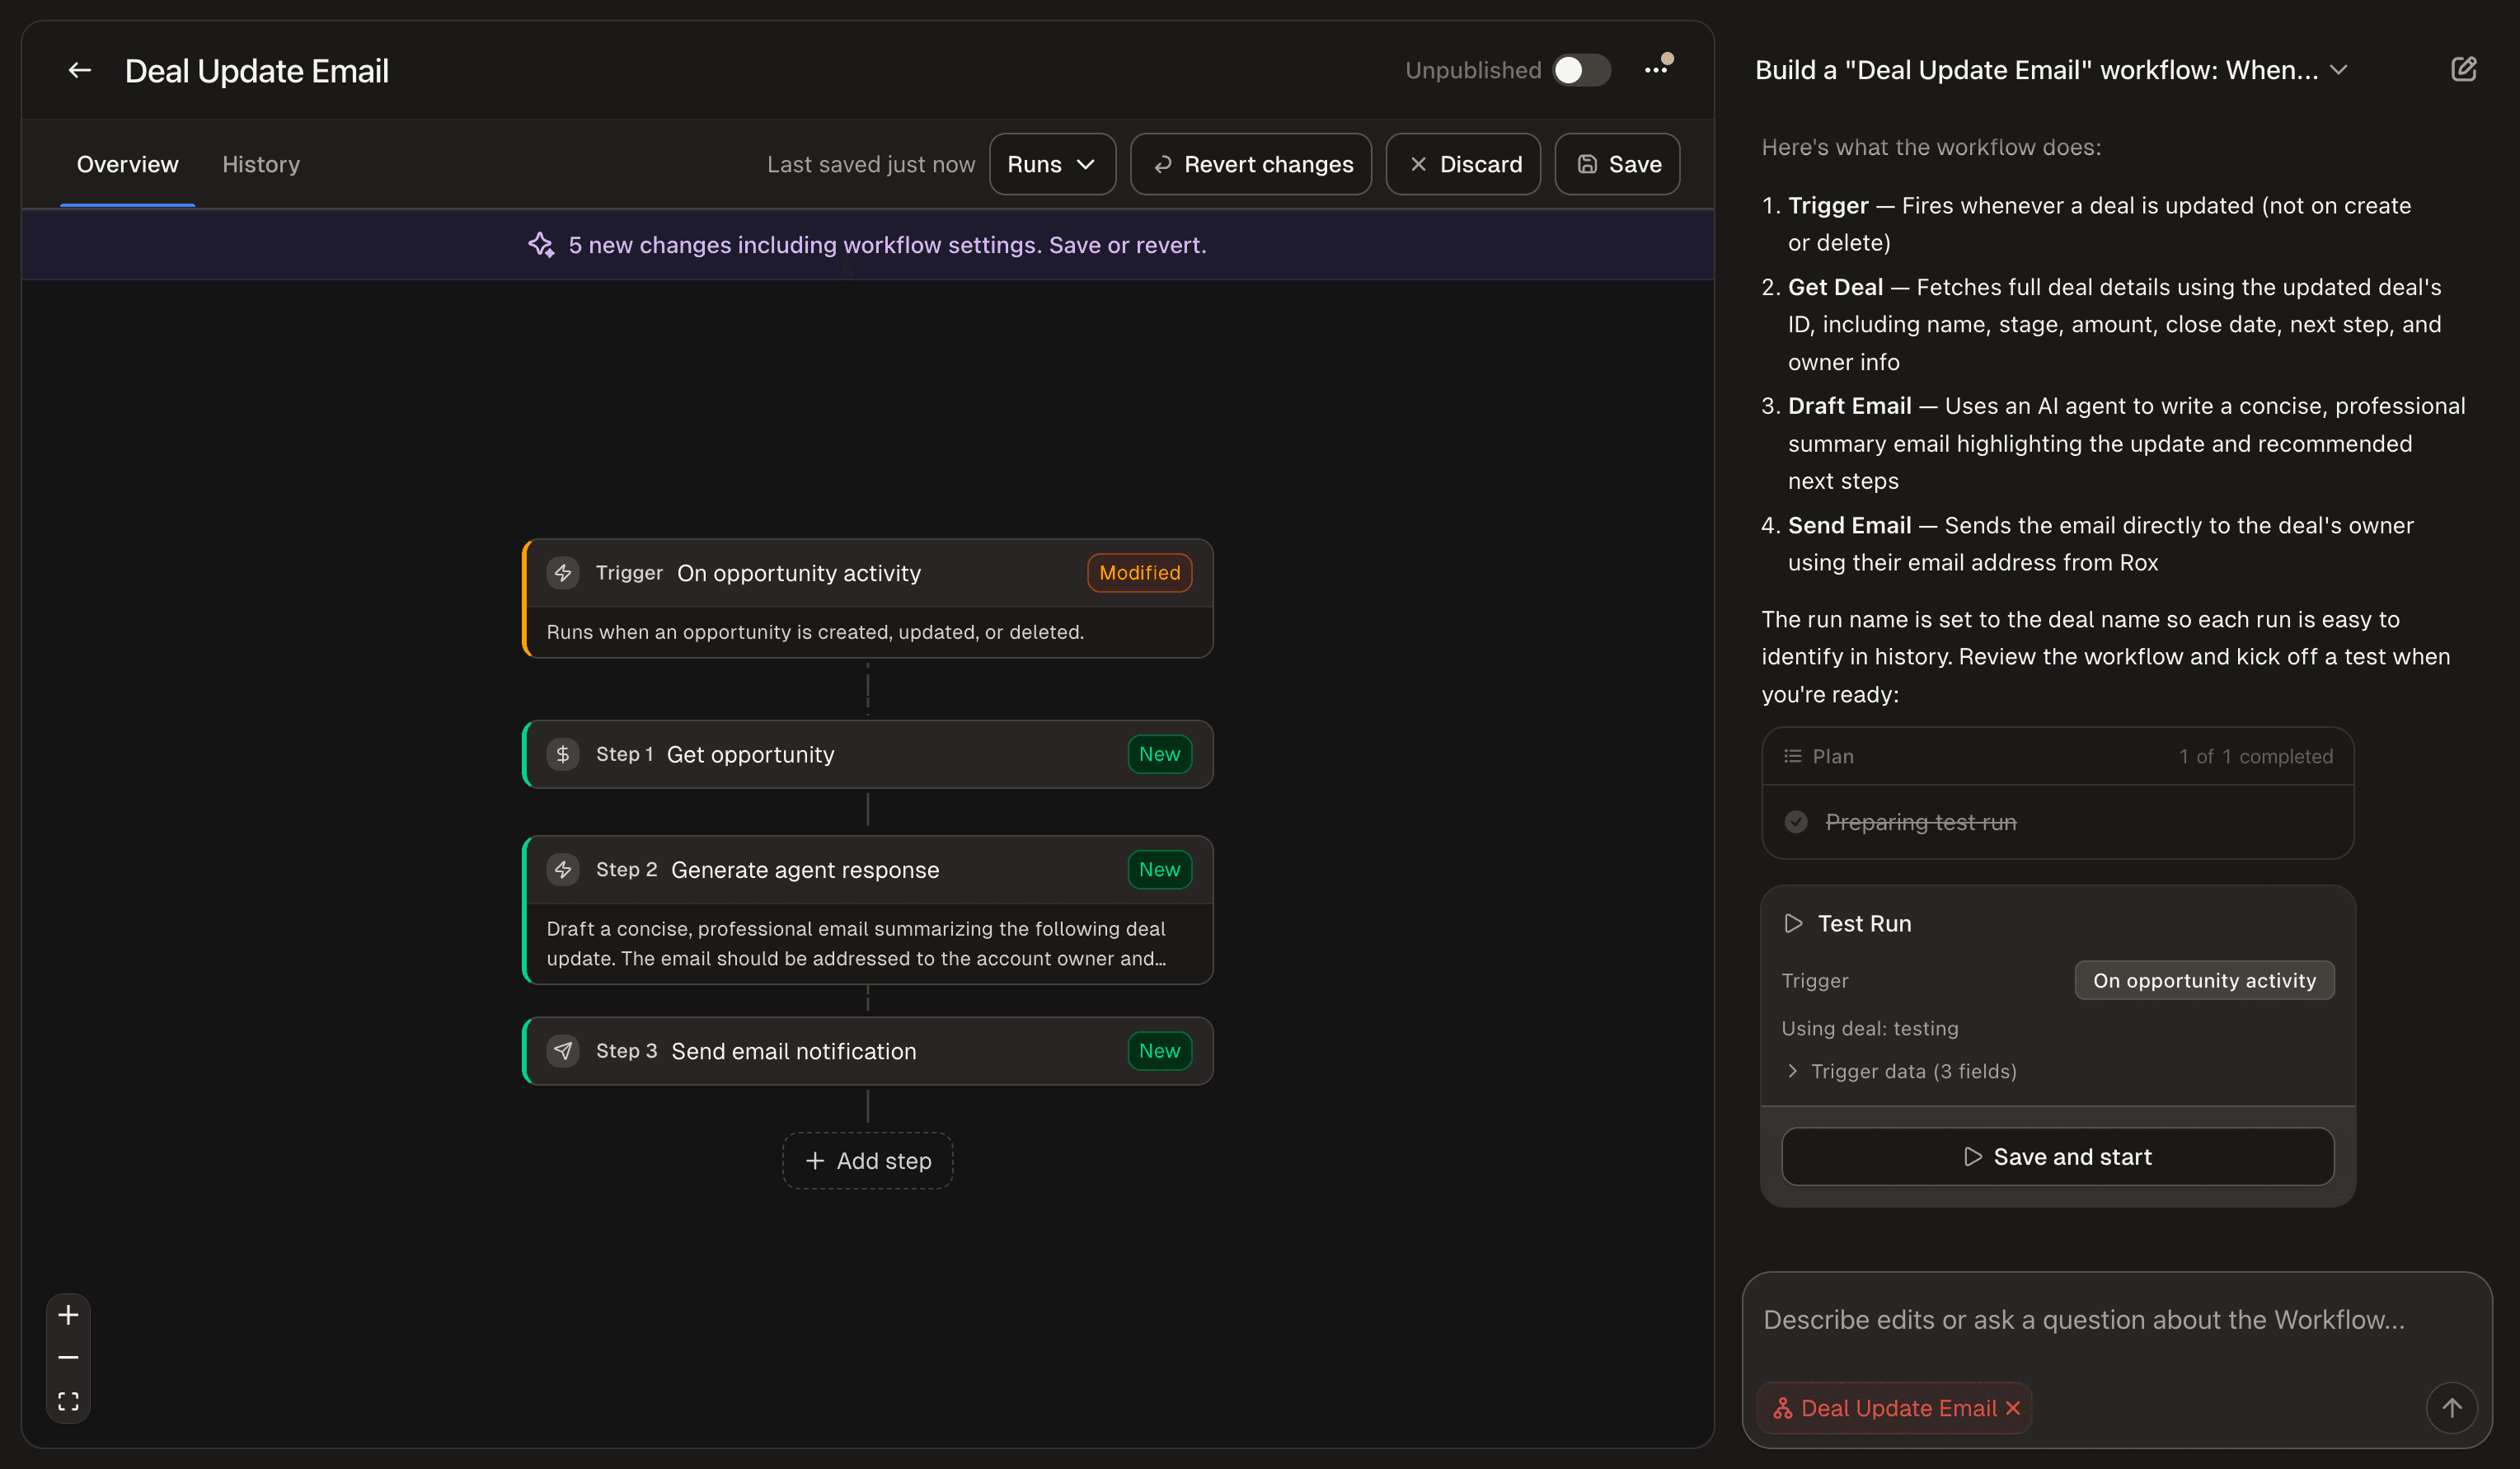
Task: Click the new chat compose icon
Action: tap(2463, 69)
